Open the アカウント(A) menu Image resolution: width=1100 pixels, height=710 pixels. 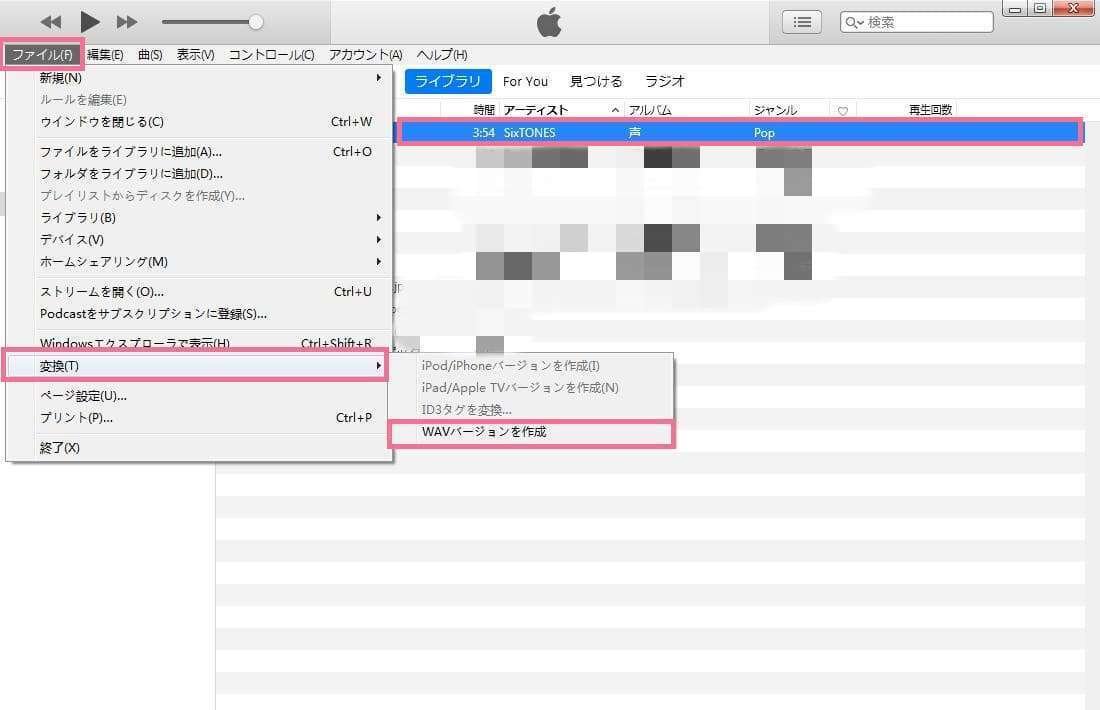[365, 55]
